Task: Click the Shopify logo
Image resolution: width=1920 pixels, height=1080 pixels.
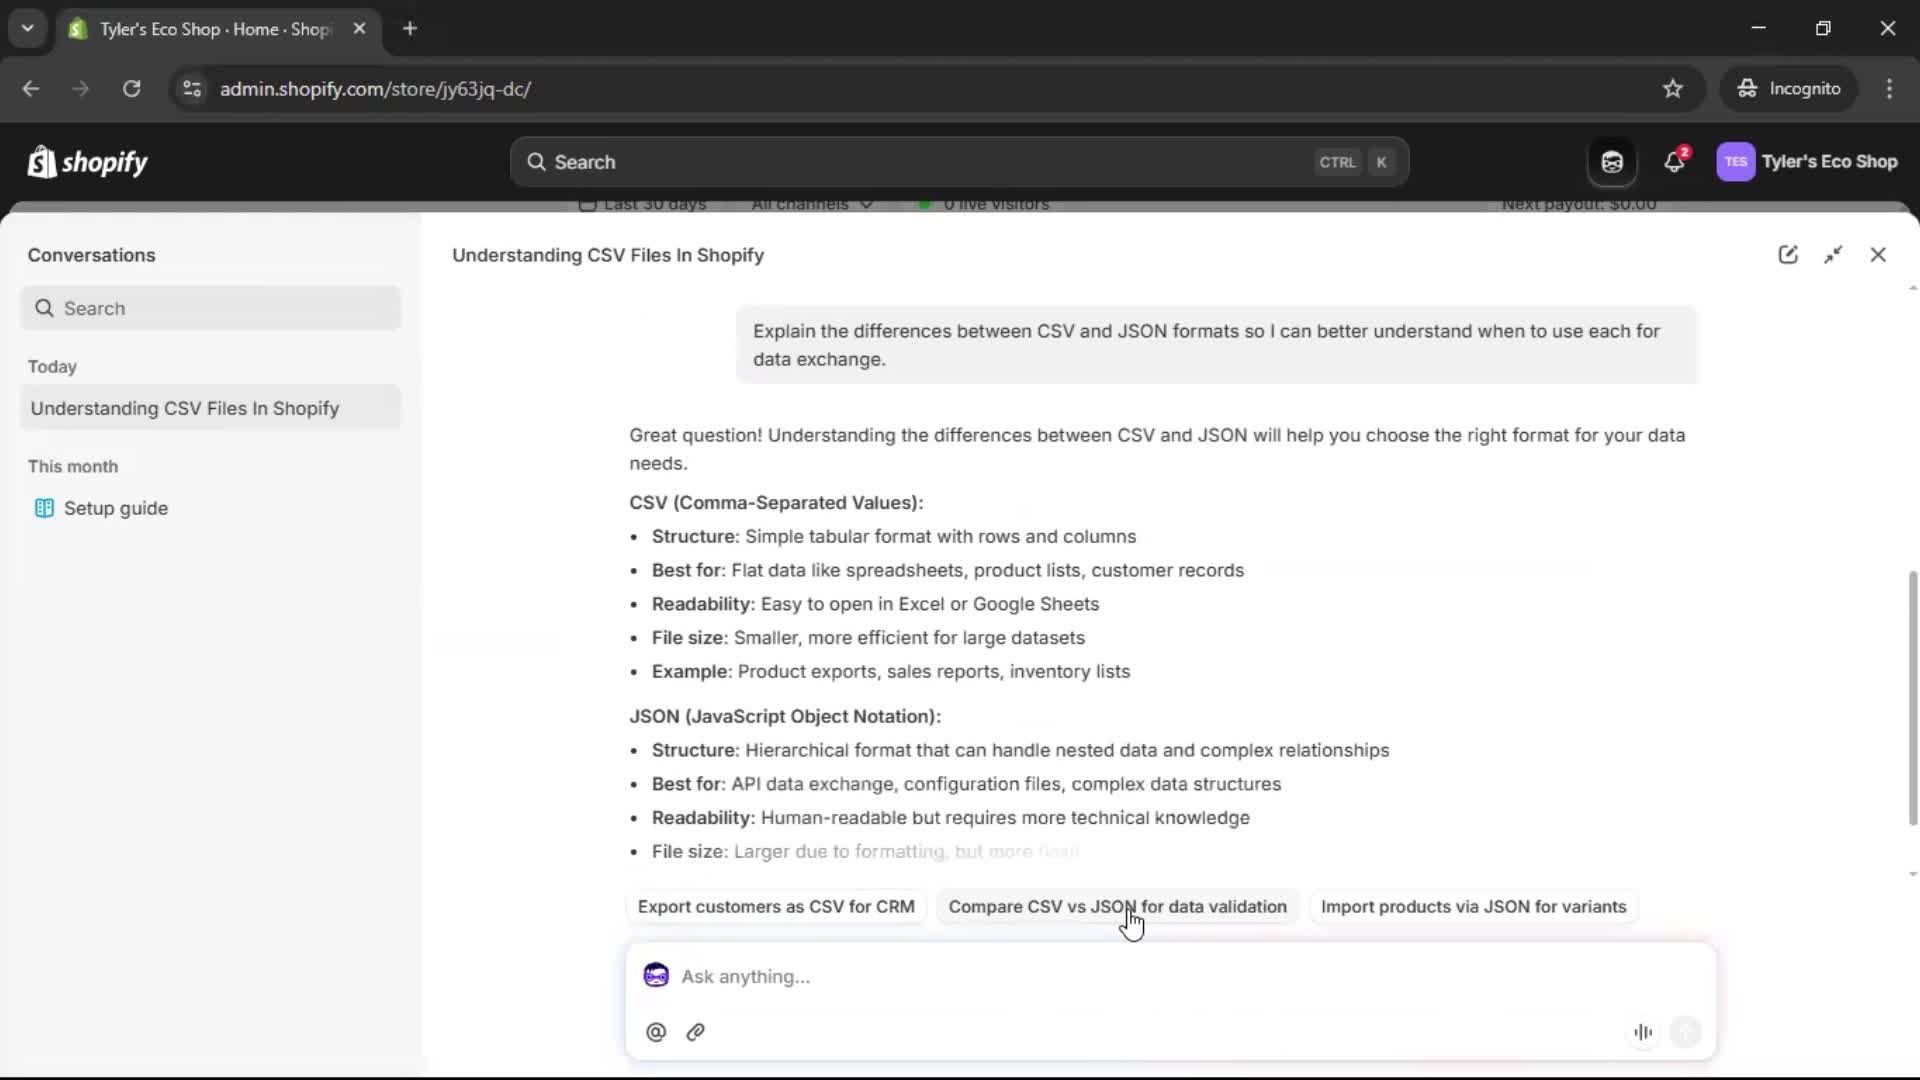Action: tap(87, 161)
